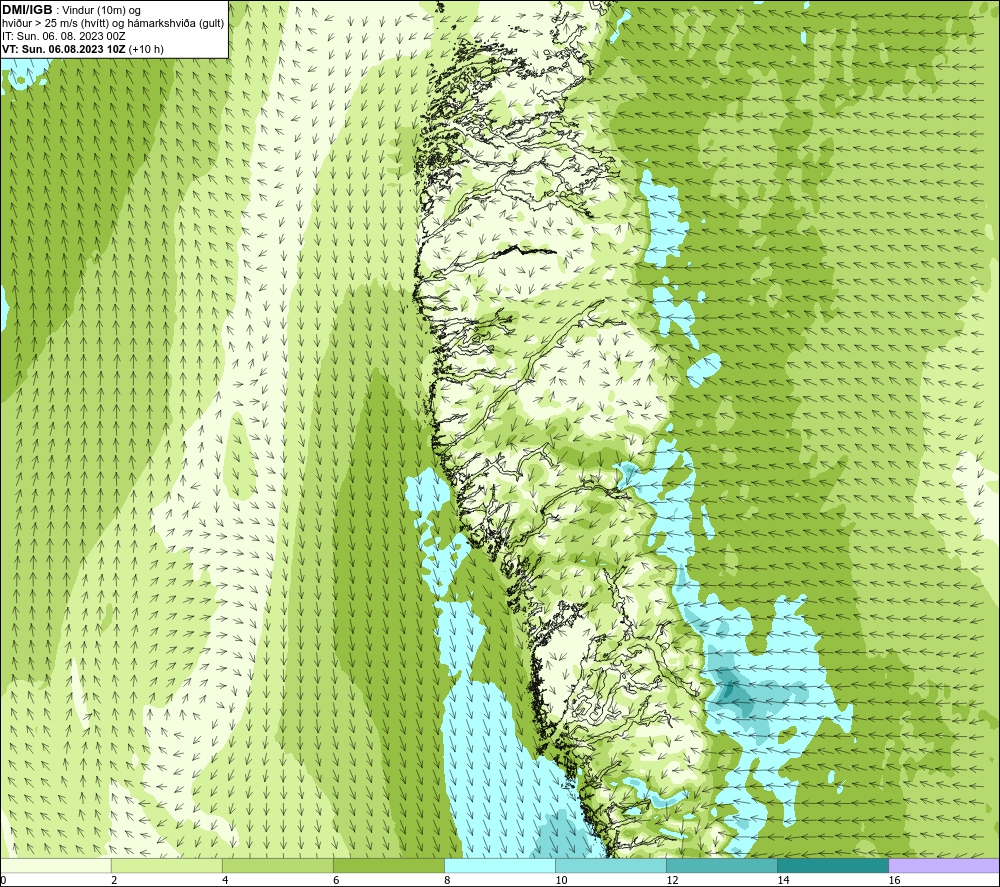
Task: Click the legend scale value "6"
Action: 336,880
